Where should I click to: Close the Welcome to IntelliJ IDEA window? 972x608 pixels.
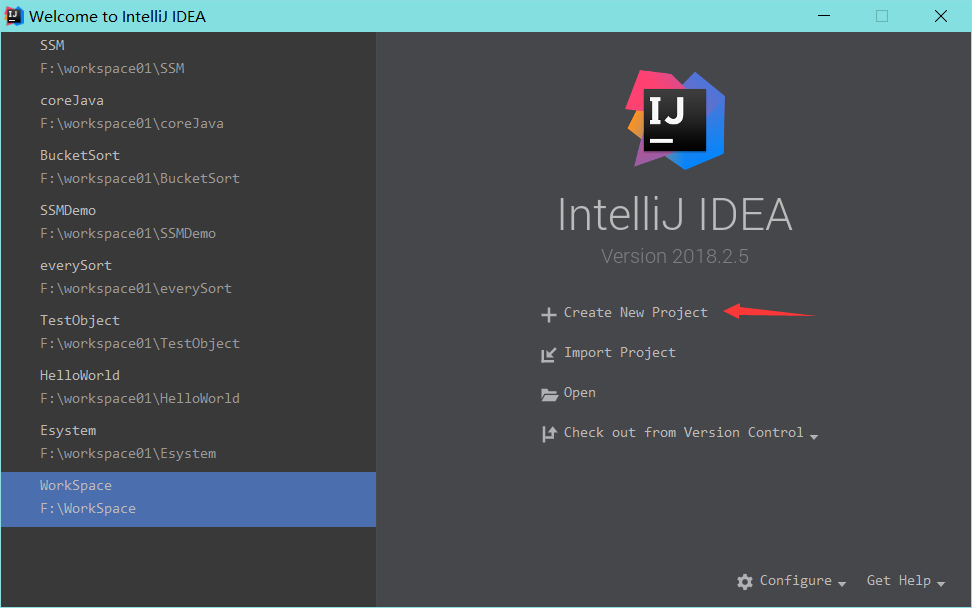(x=940, y=16)
